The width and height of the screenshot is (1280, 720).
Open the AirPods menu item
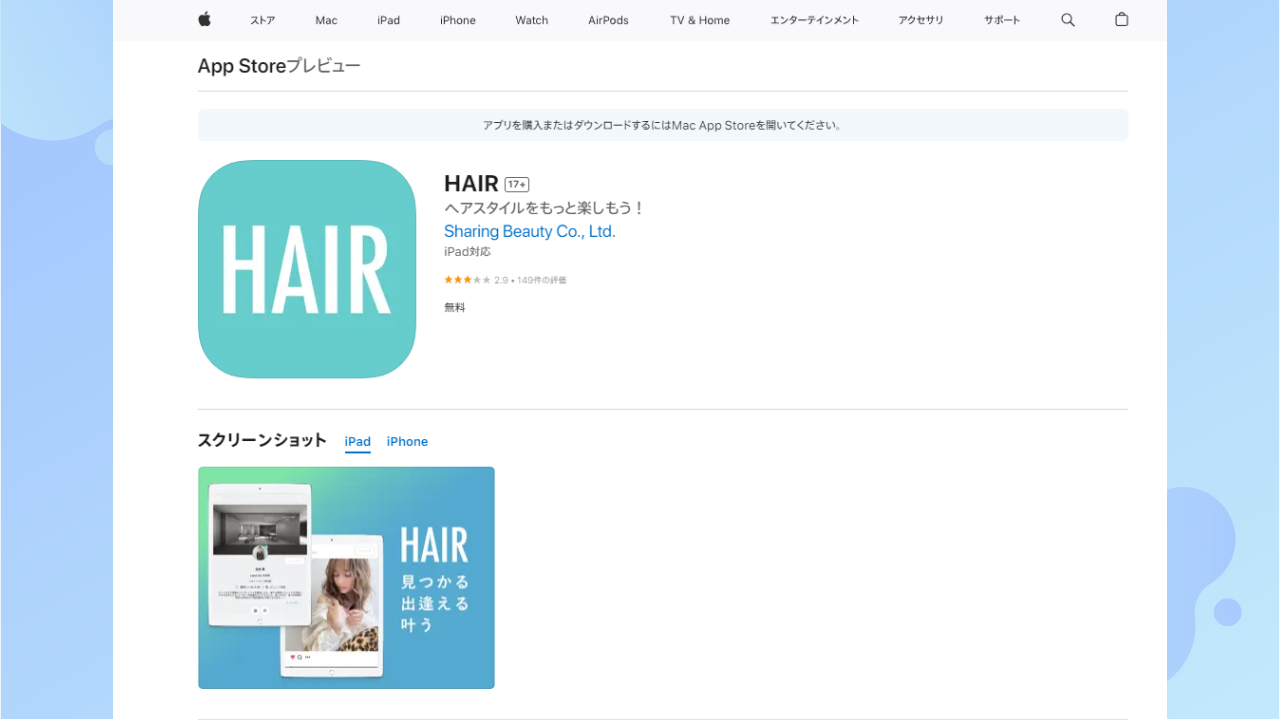tap(608, 20)
